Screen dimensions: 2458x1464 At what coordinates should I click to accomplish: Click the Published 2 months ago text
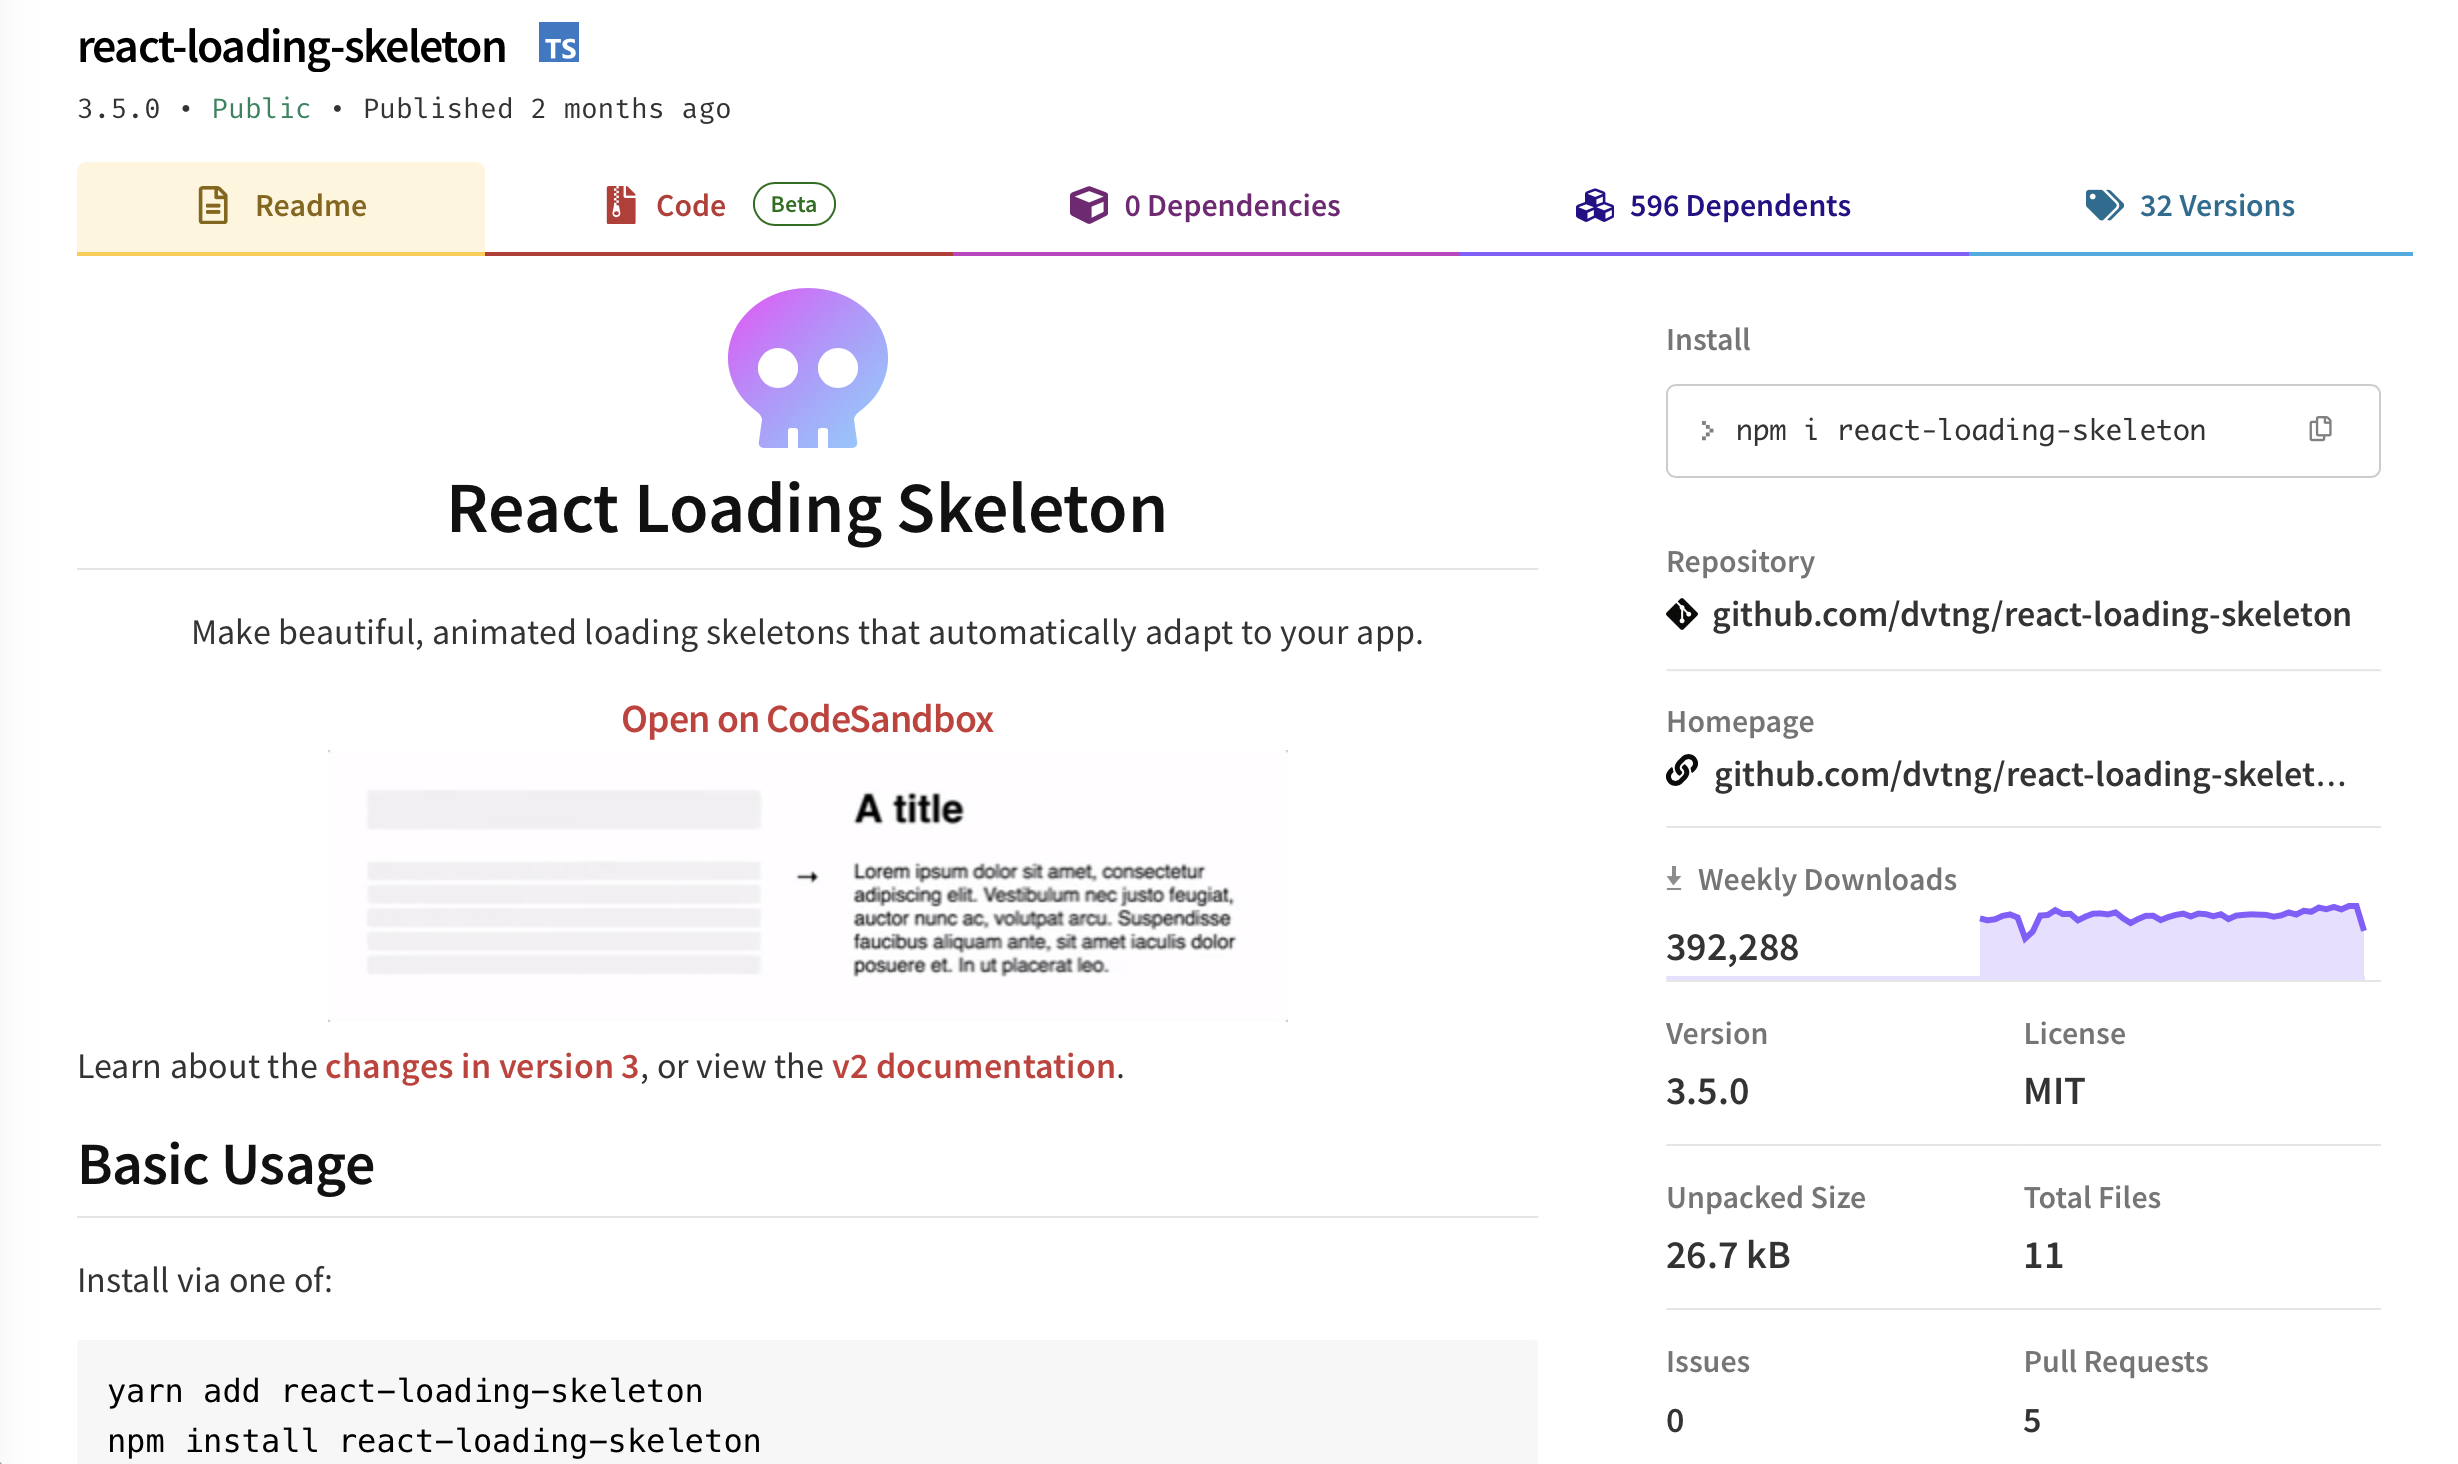click(547, 108)
